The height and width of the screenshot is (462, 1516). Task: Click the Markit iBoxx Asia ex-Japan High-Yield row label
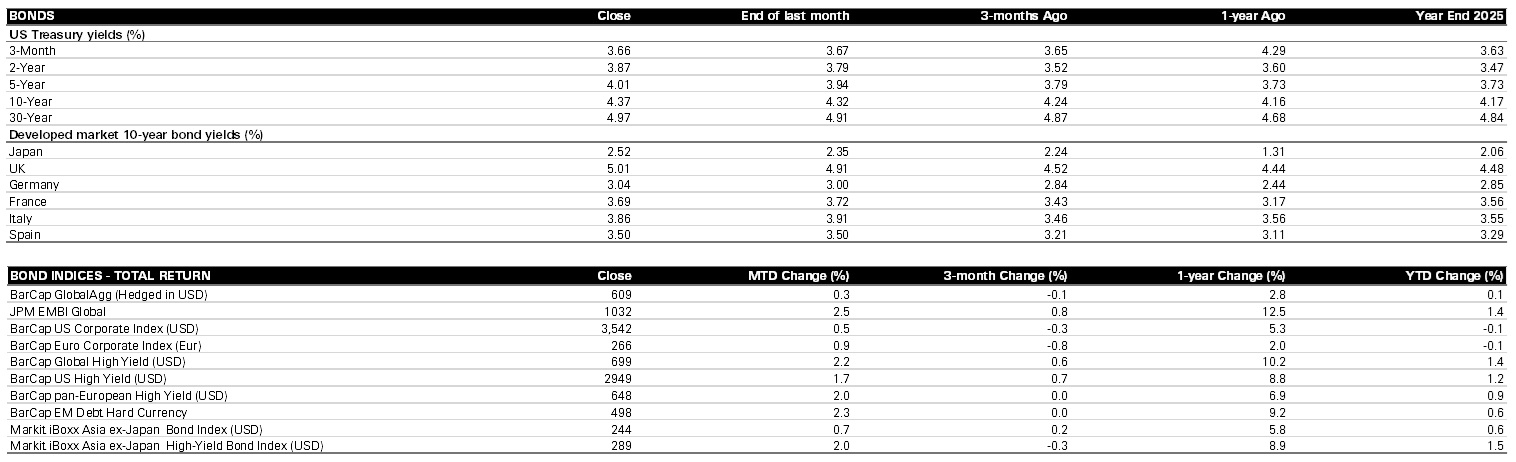click(x=166, y=445)
